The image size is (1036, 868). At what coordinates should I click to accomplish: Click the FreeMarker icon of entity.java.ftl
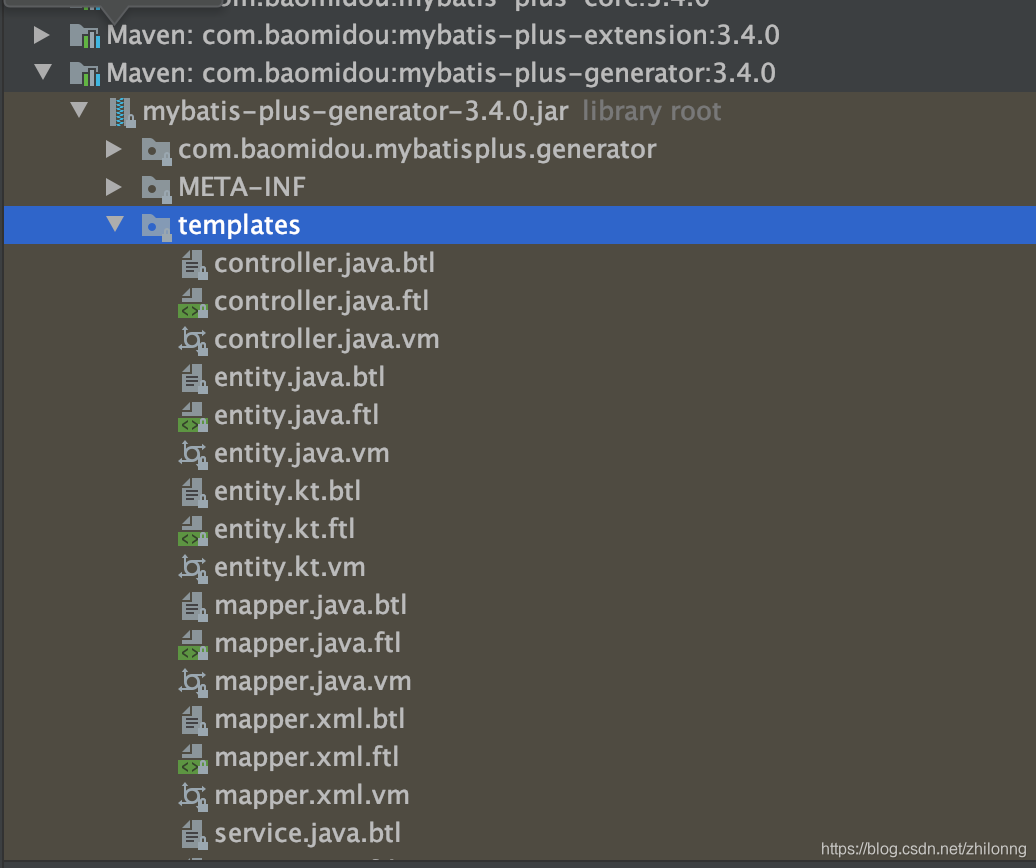tap(193, 417)
